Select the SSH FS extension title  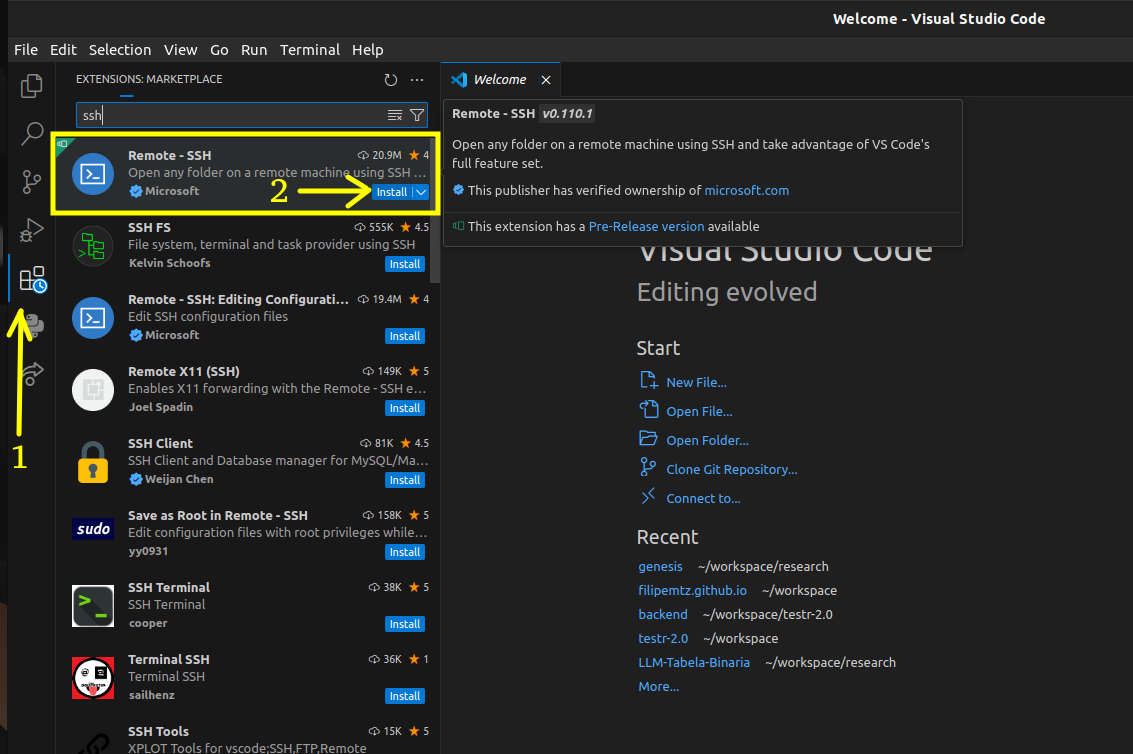[x=149, y=227]
